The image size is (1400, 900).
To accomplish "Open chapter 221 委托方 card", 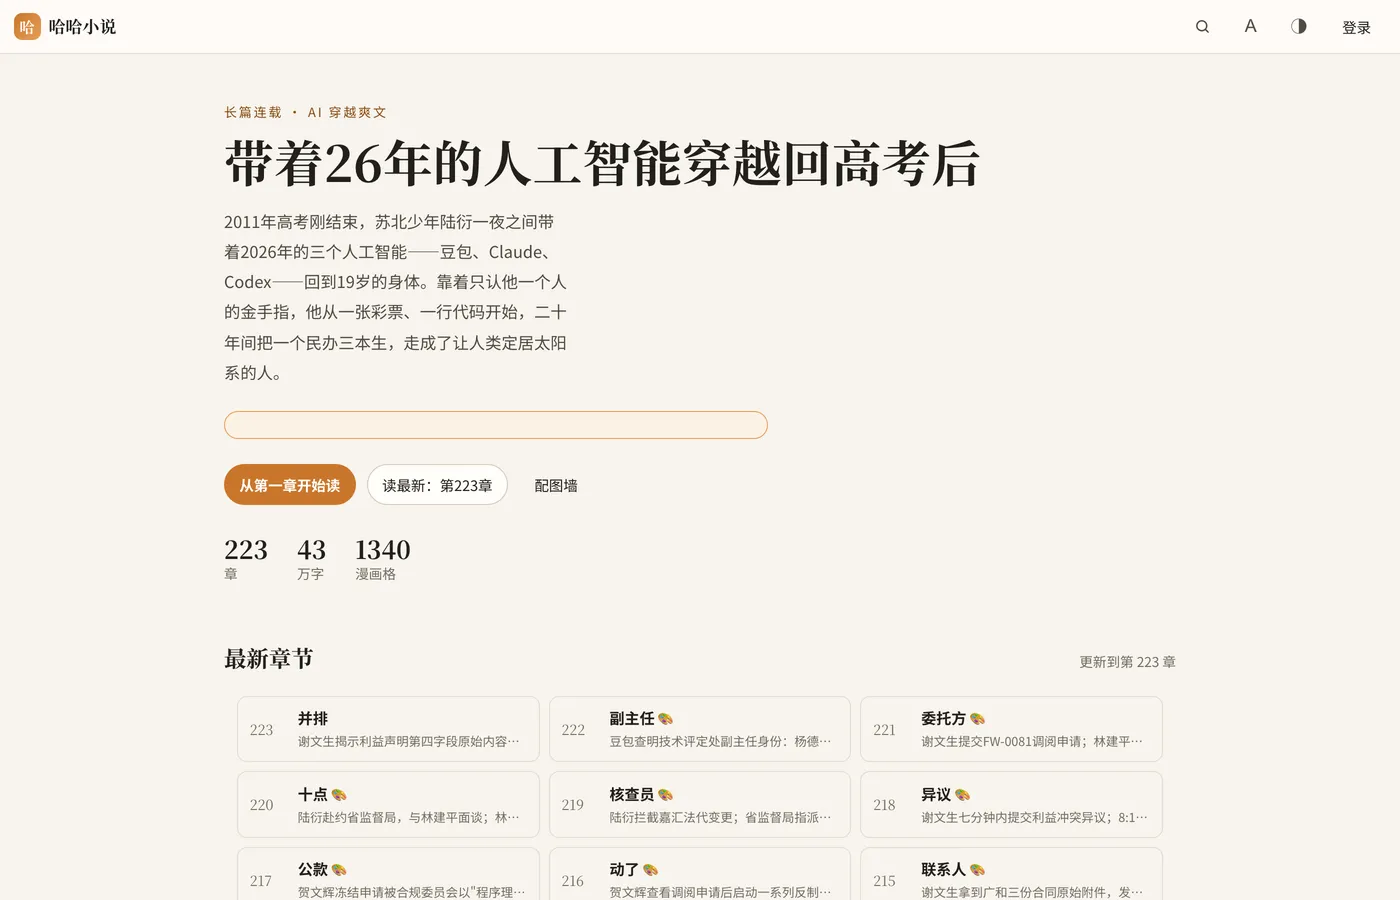I will tap(1011, 729).
